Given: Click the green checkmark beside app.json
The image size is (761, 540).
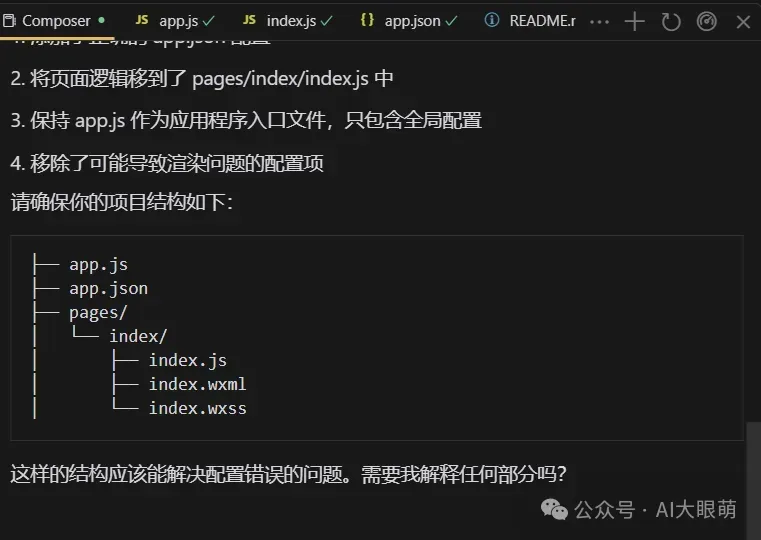Looking at the screenshot, I should [x=451, y=20].
